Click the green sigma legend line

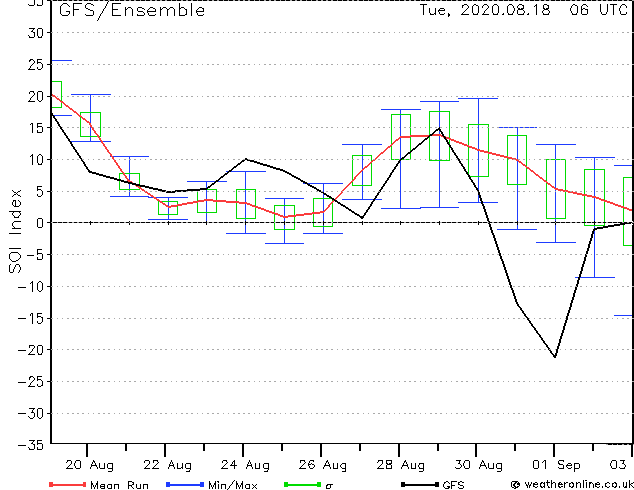[x=302, y=484]
